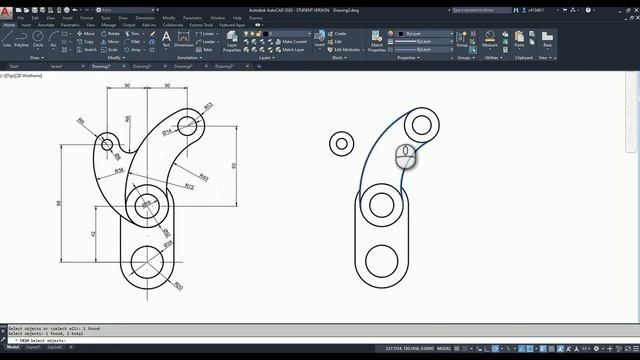This screenshot has width=640, height=360.
Task: Click the Mirror tool
Action: (x=110, y=42)
